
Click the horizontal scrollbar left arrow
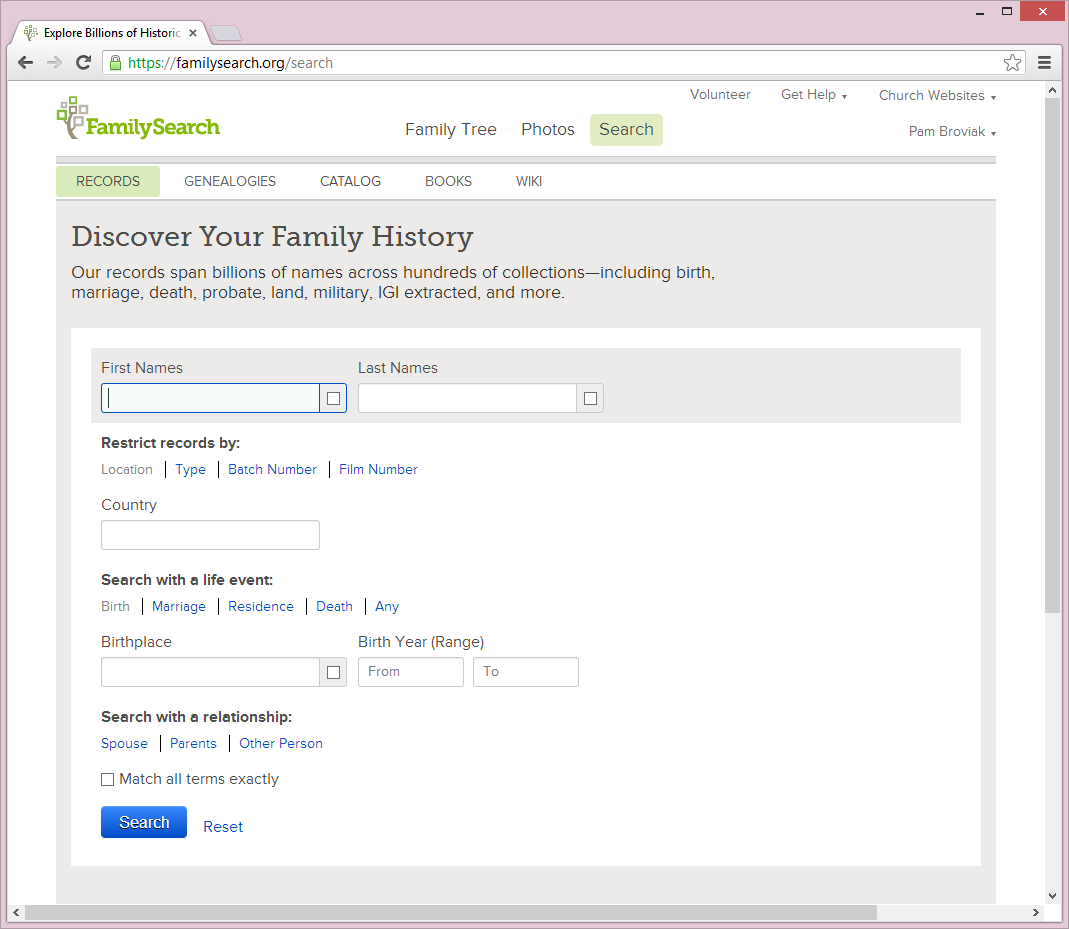(16, 912)
